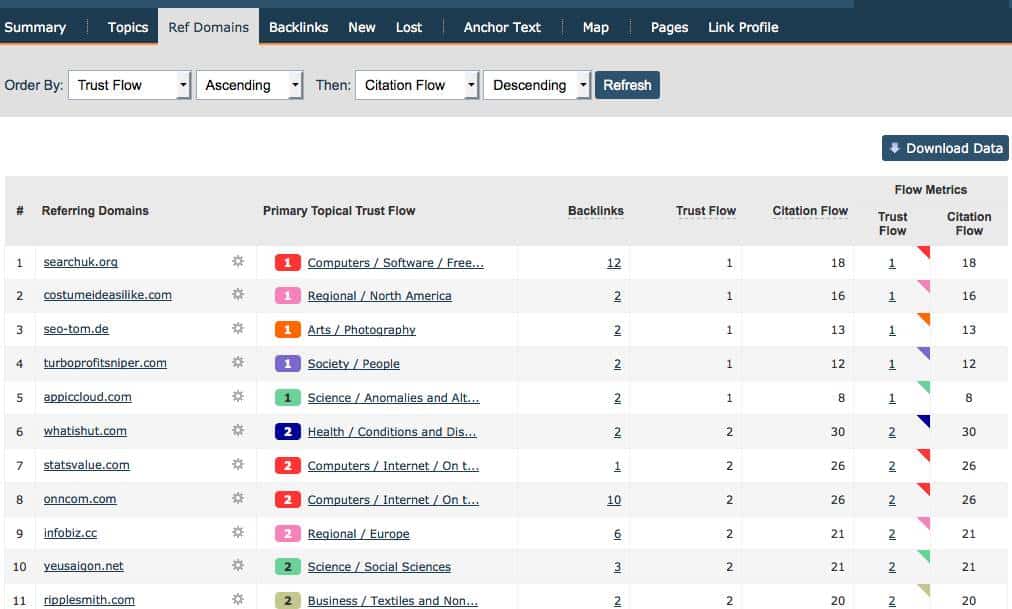Open the Pages tab
The height and width of the screenshot is (609, 1012).
669,27
